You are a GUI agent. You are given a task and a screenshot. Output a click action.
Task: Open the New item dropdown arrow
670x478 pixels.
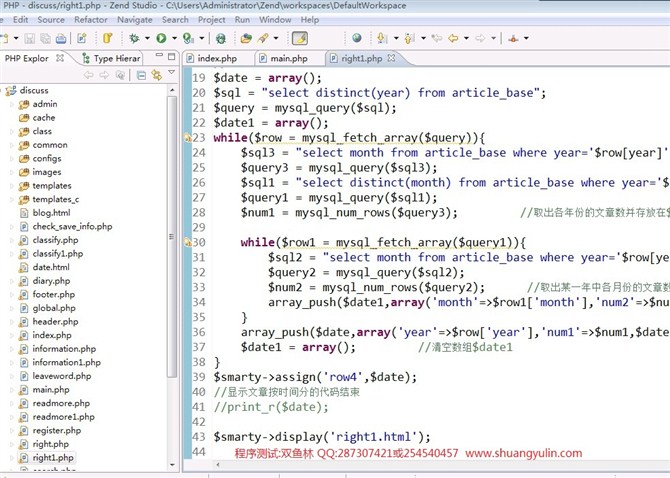tap(16, 38)
